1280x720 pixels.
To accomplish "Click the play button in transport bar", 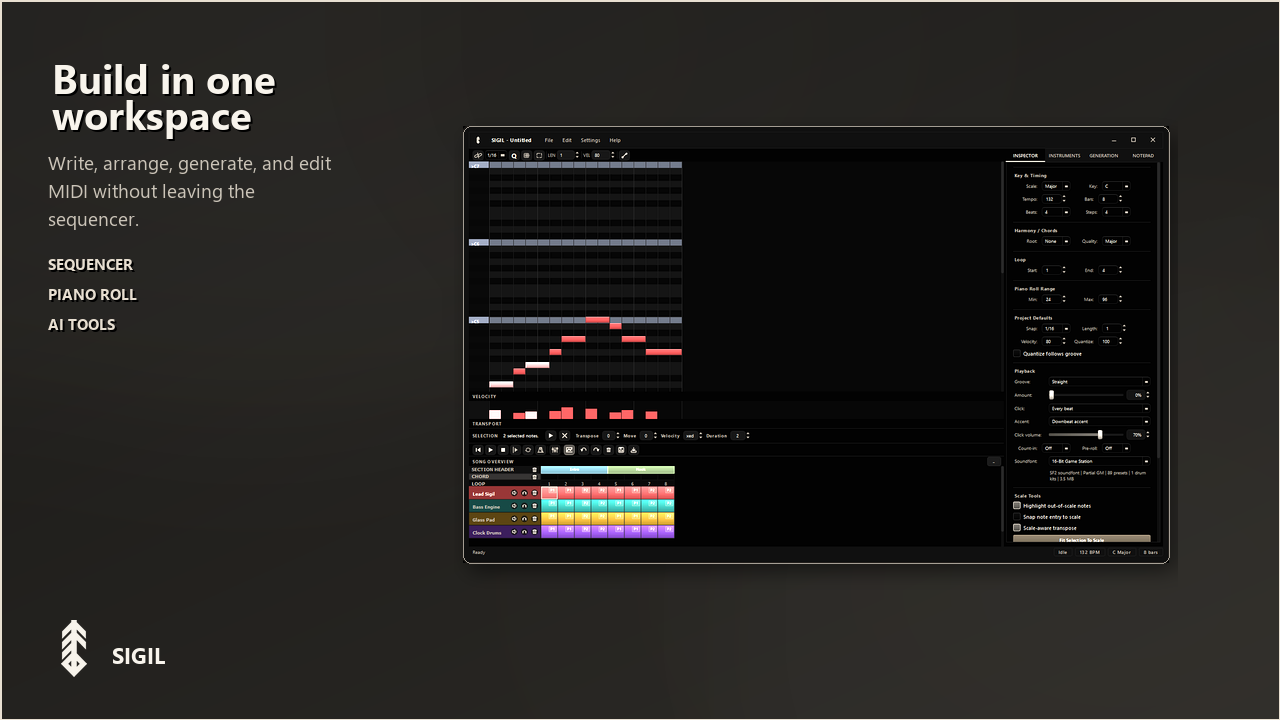I will [490, 450].
